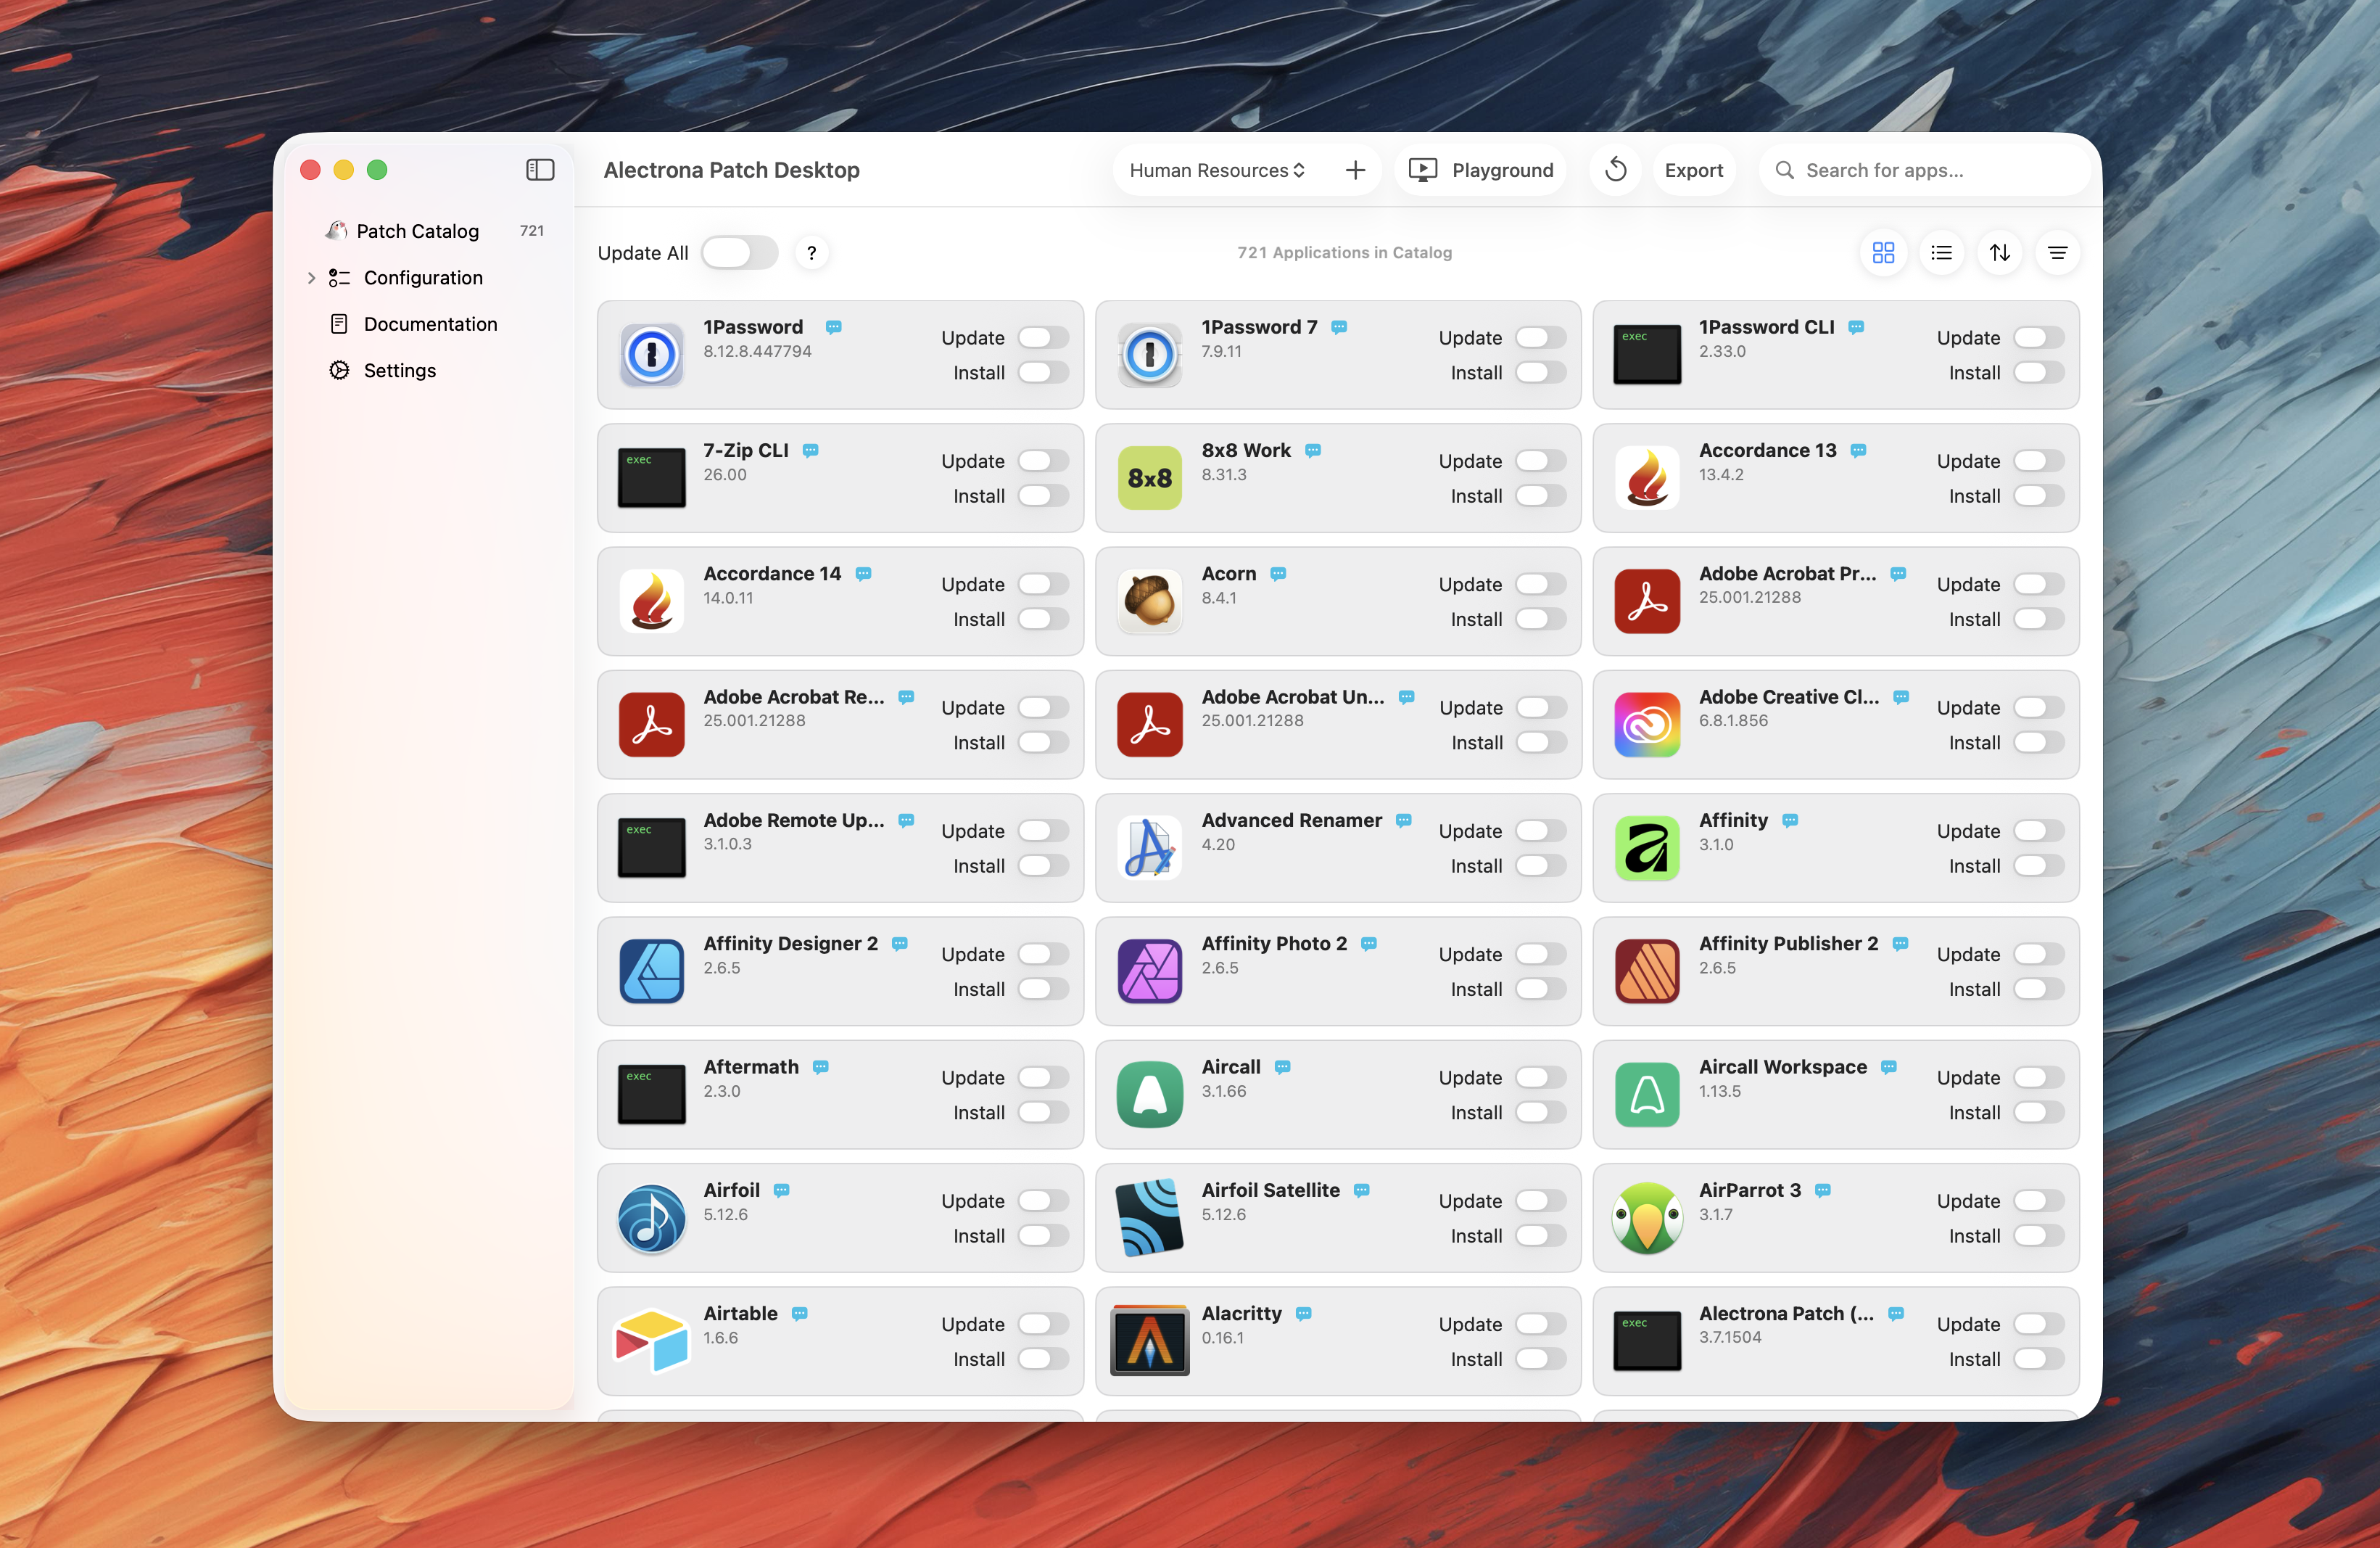Click the Playground button
The height and width of the screenshot is (1548, 2380).
click(x=1480, y=170)
